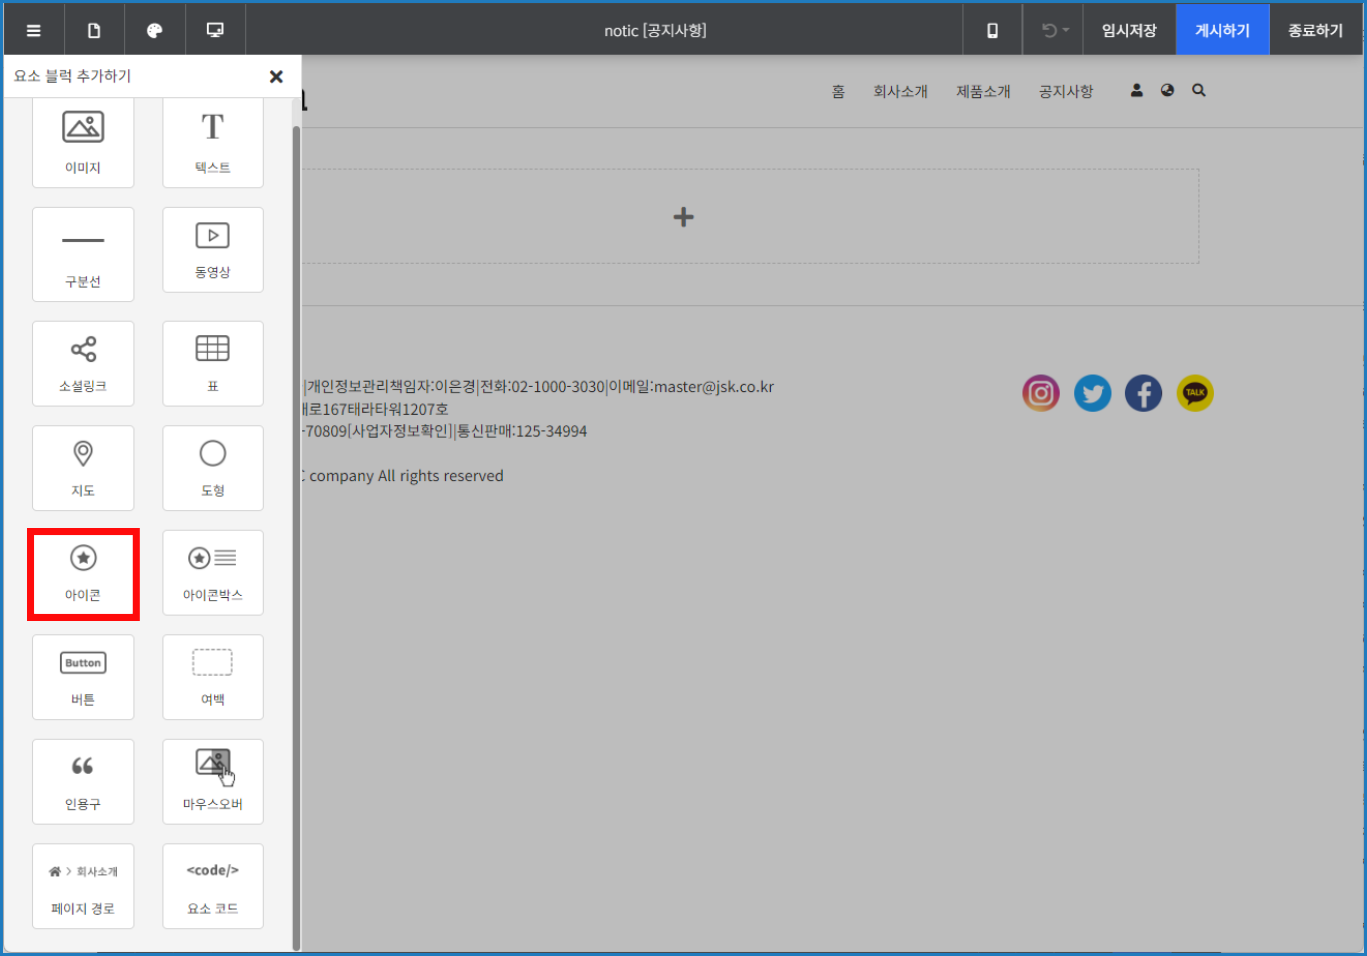Image resolution: width=1367 pixels, height=956 pixels.
Task: Publish the page with 게시하기
Action: 1222,30
